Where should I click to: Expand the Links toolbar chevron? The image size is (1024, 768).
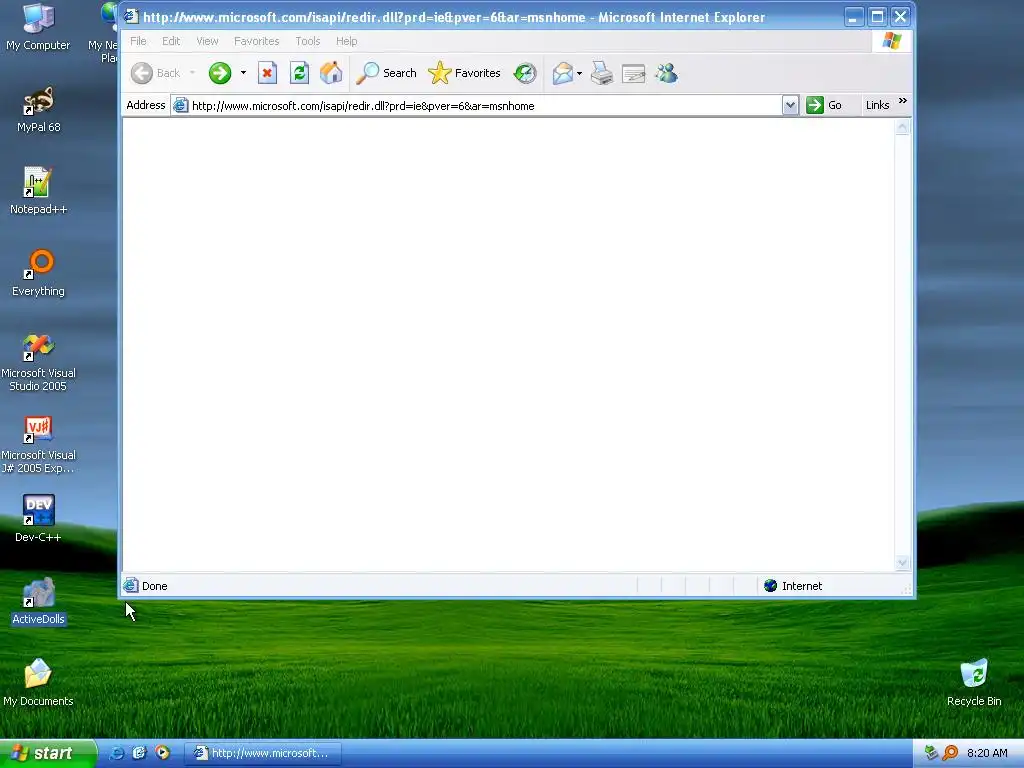click(903, 101)
